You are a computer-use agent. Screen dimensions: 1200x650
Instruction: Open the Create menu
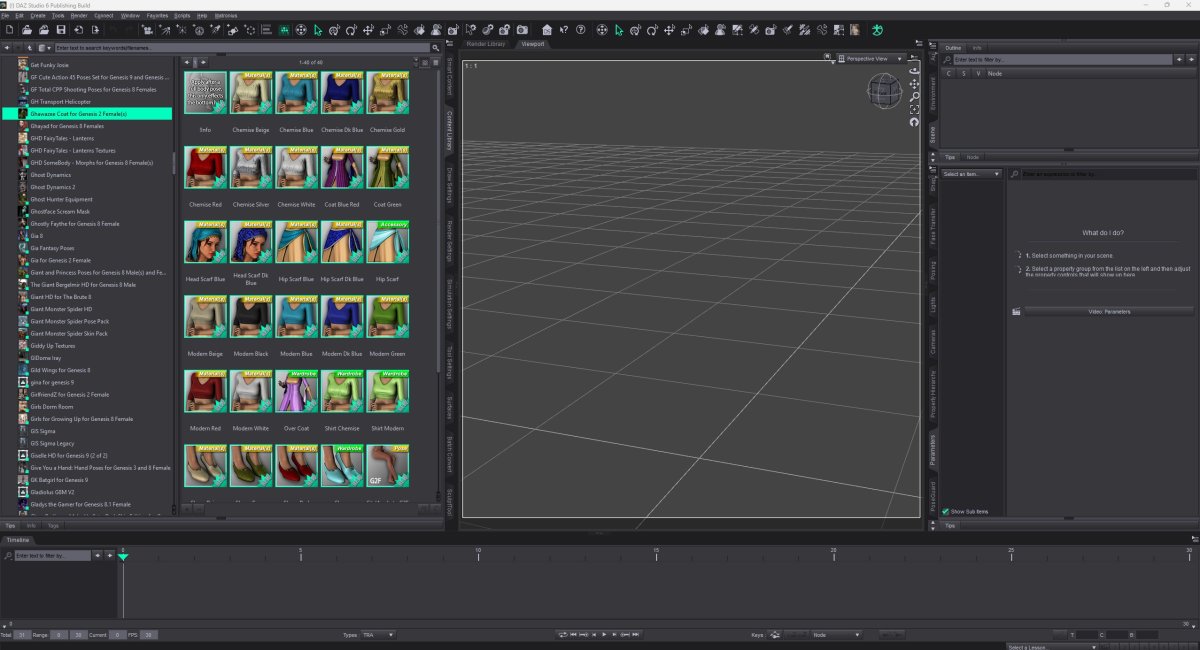click(x=38, y=16)
